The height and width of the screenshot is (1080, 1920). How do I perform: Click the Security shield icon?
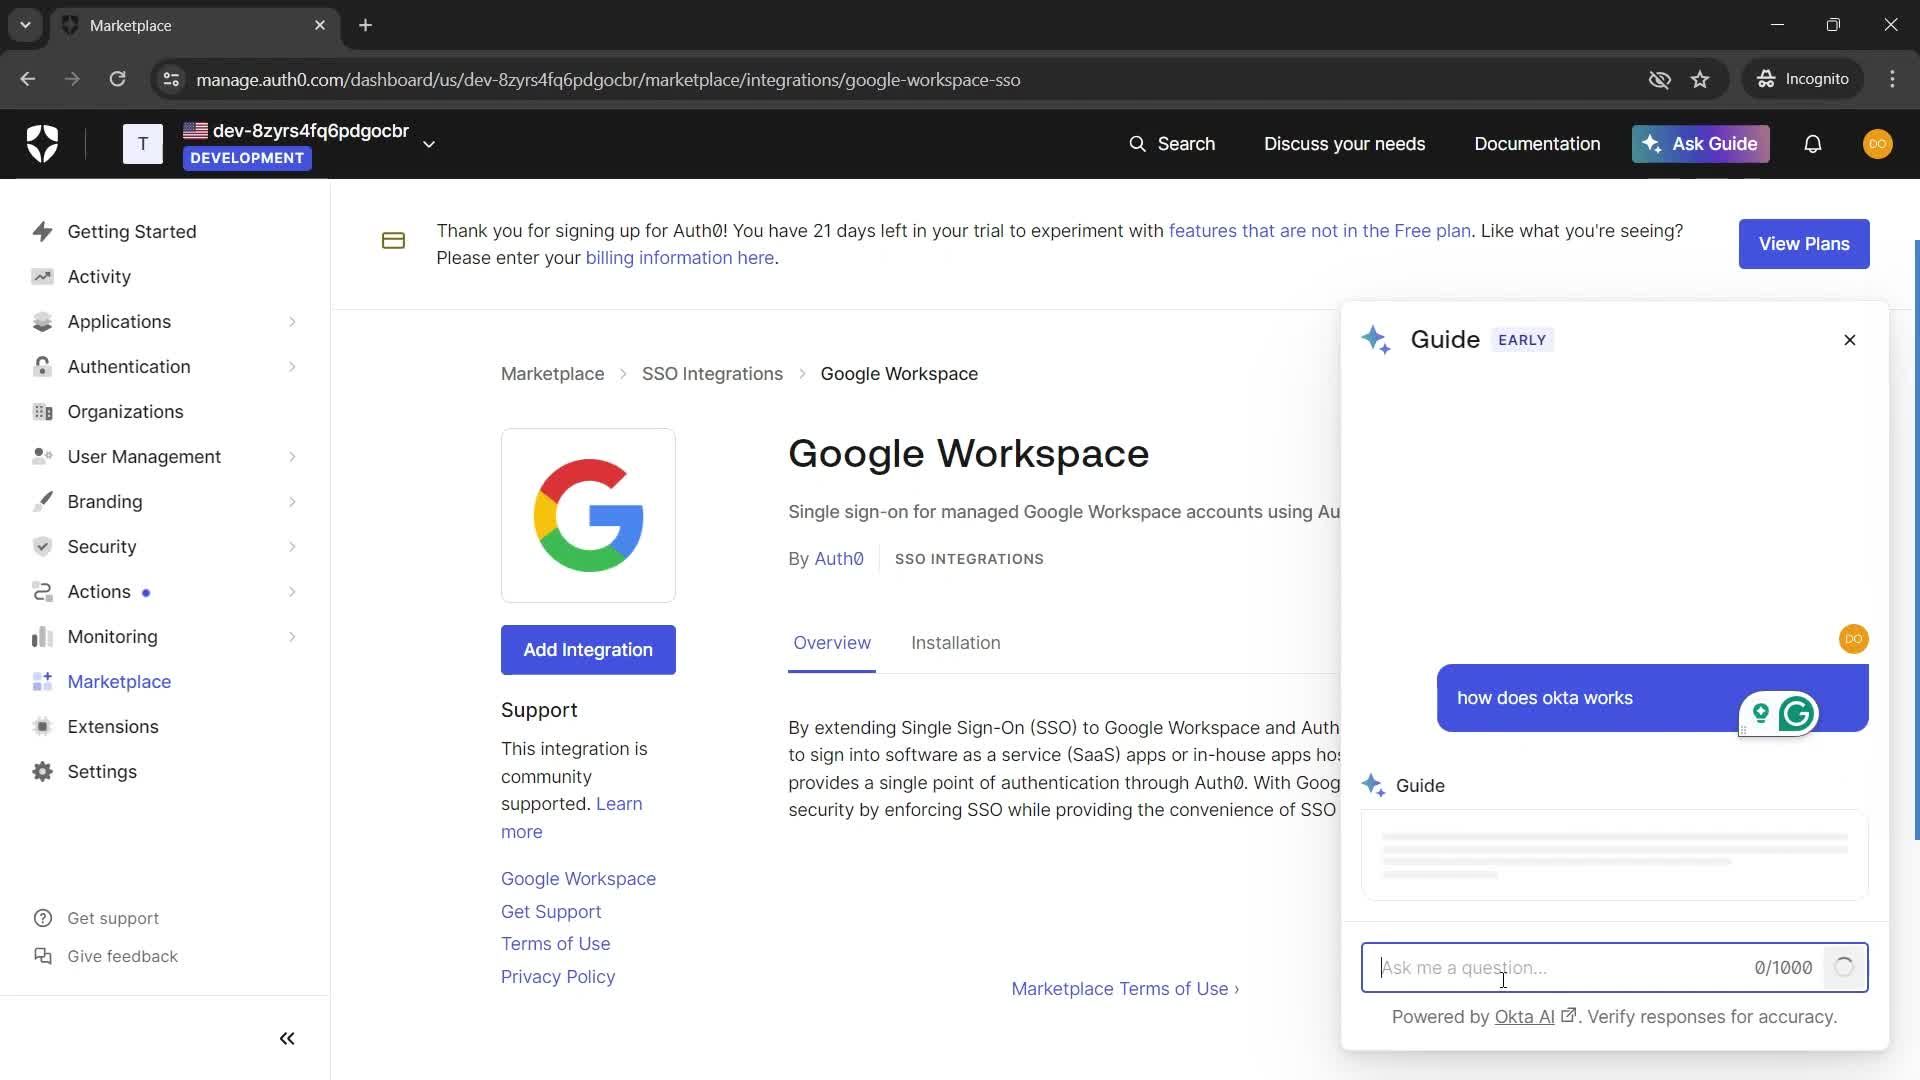coord(42,547)
